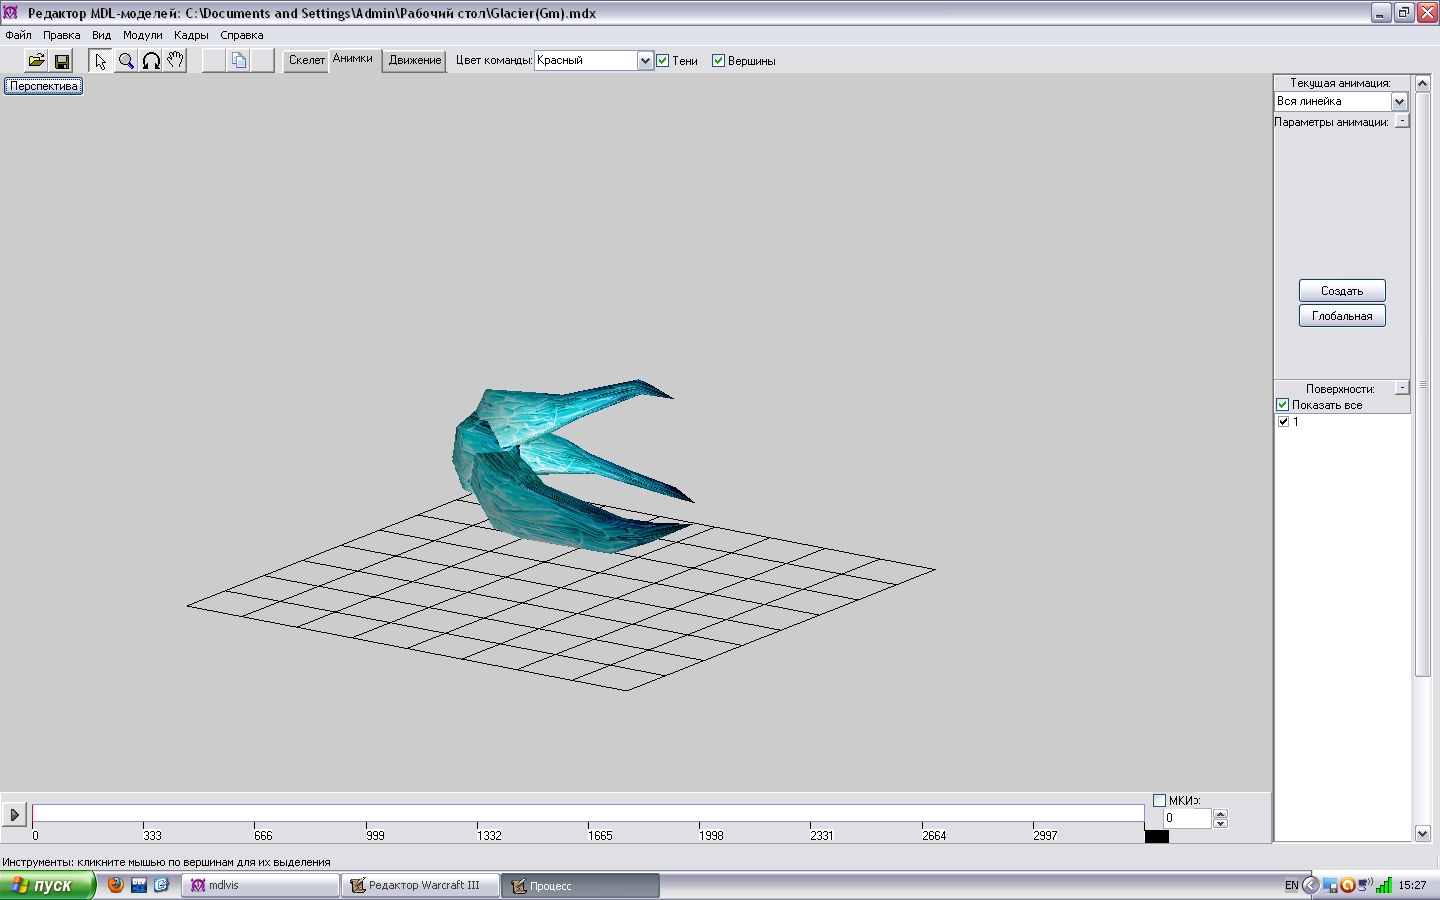Click the Глобальная button
1440x900 pixels.
pyautogui.click(x=1341, y=316)
